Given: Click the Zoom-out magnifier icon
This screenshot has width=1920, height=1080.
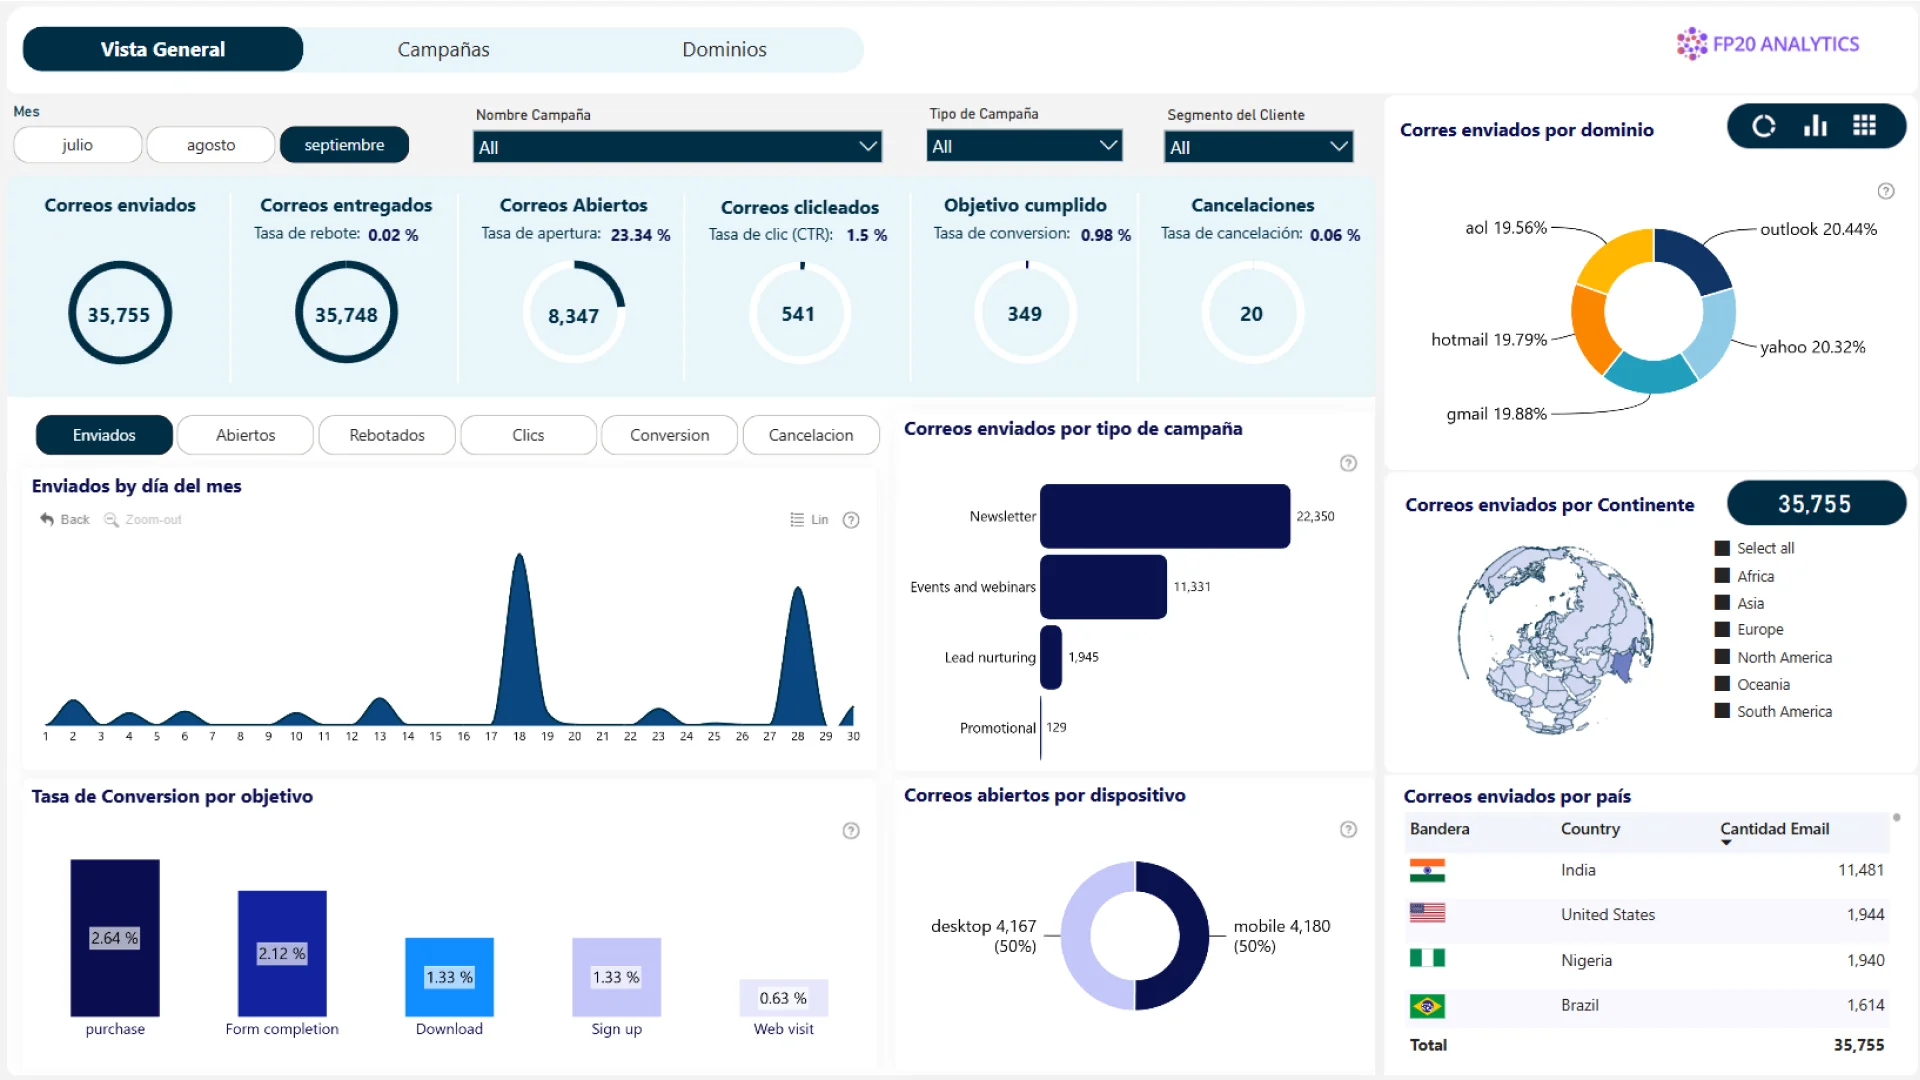Looking at the screenshot, I should [x=111, y=519].
